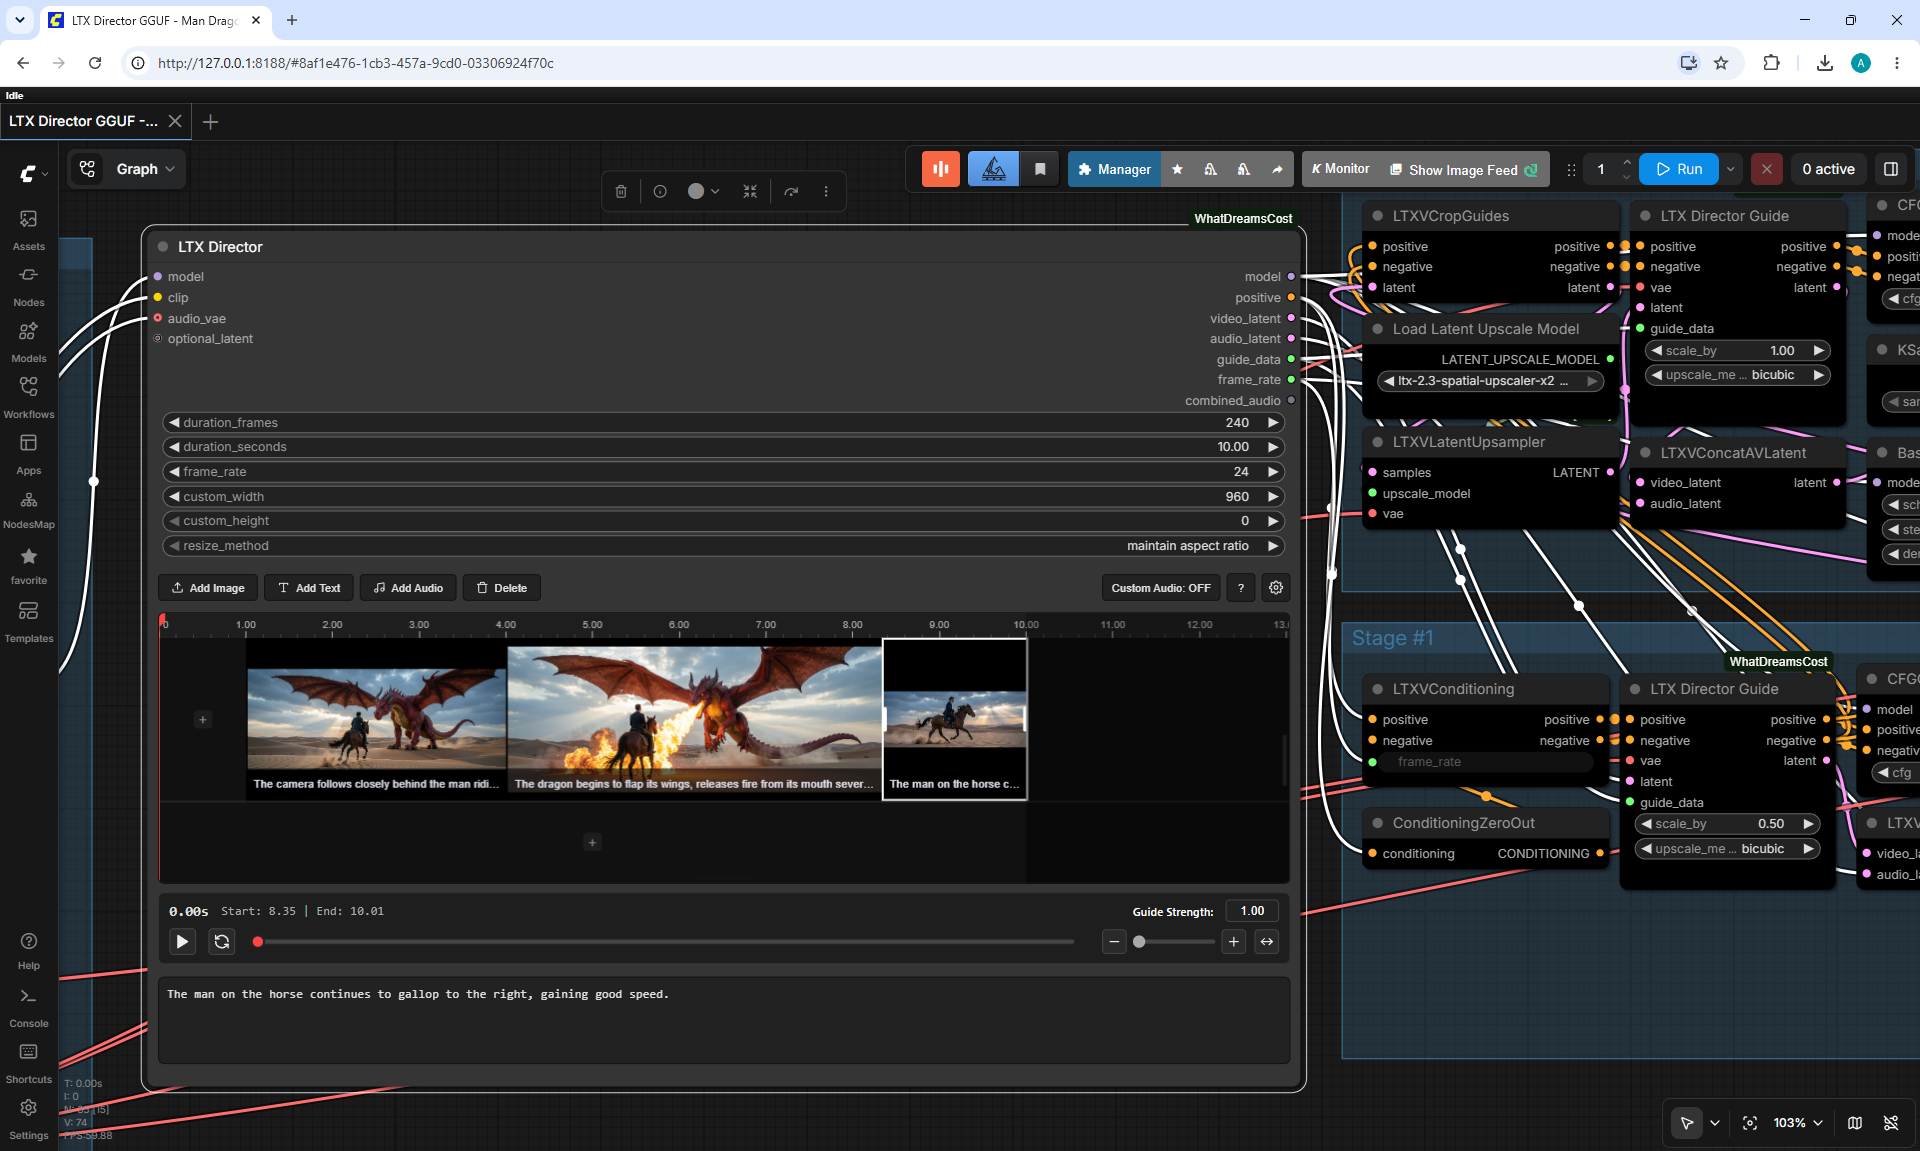Click the Guide Strength value field

pyautogui.click(x=1252, y=911)
